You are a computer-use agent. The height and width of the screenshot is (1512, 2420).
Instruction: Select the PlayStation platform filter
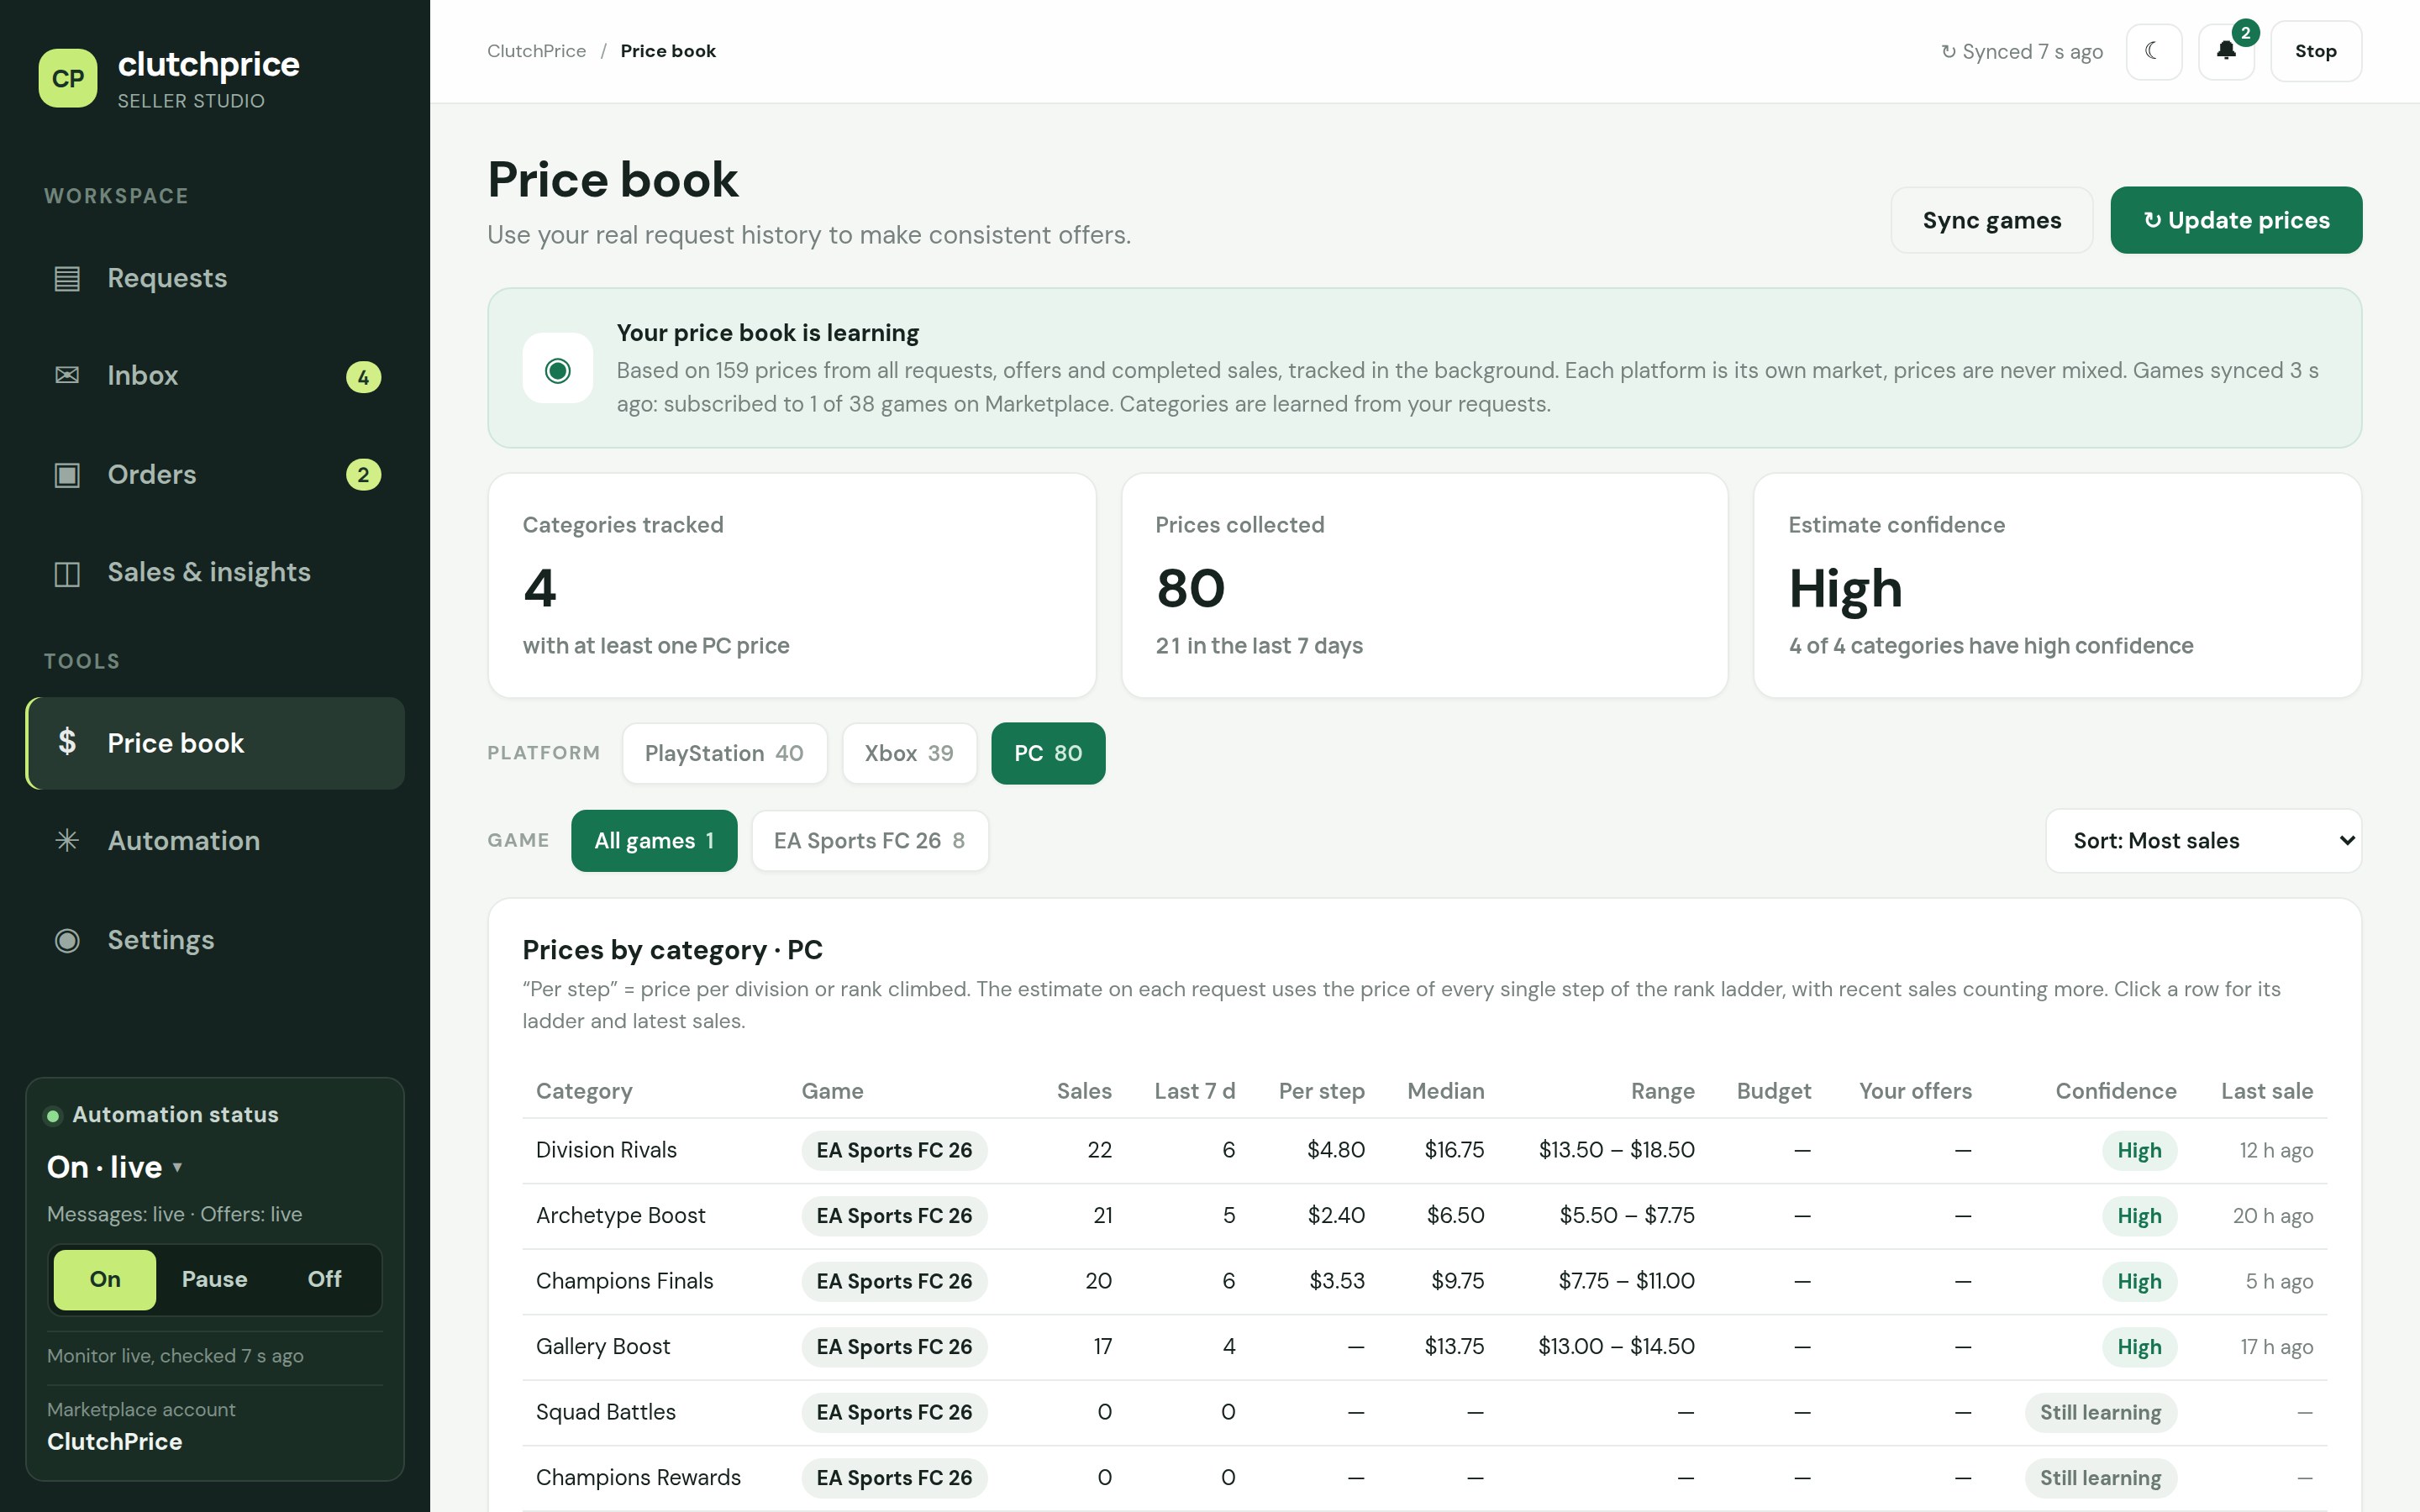tap(724, 753)
